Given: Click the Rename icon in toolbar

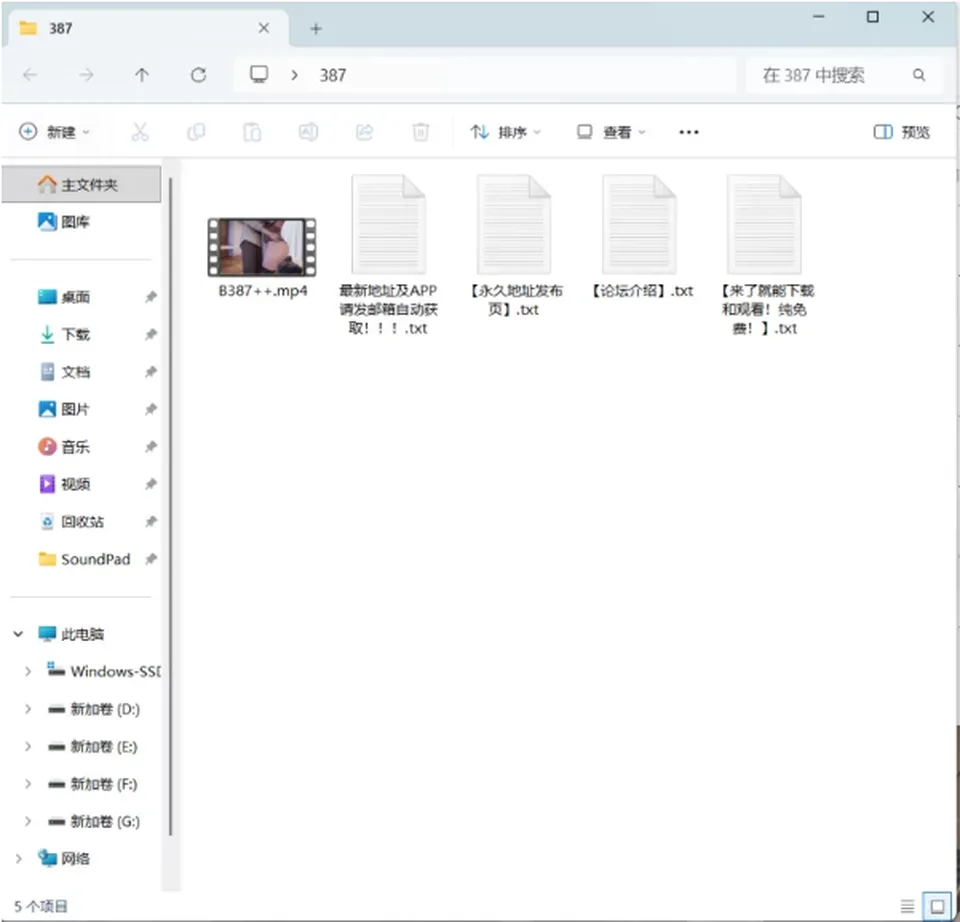Looking at the screenshot, I should point(308,132).
